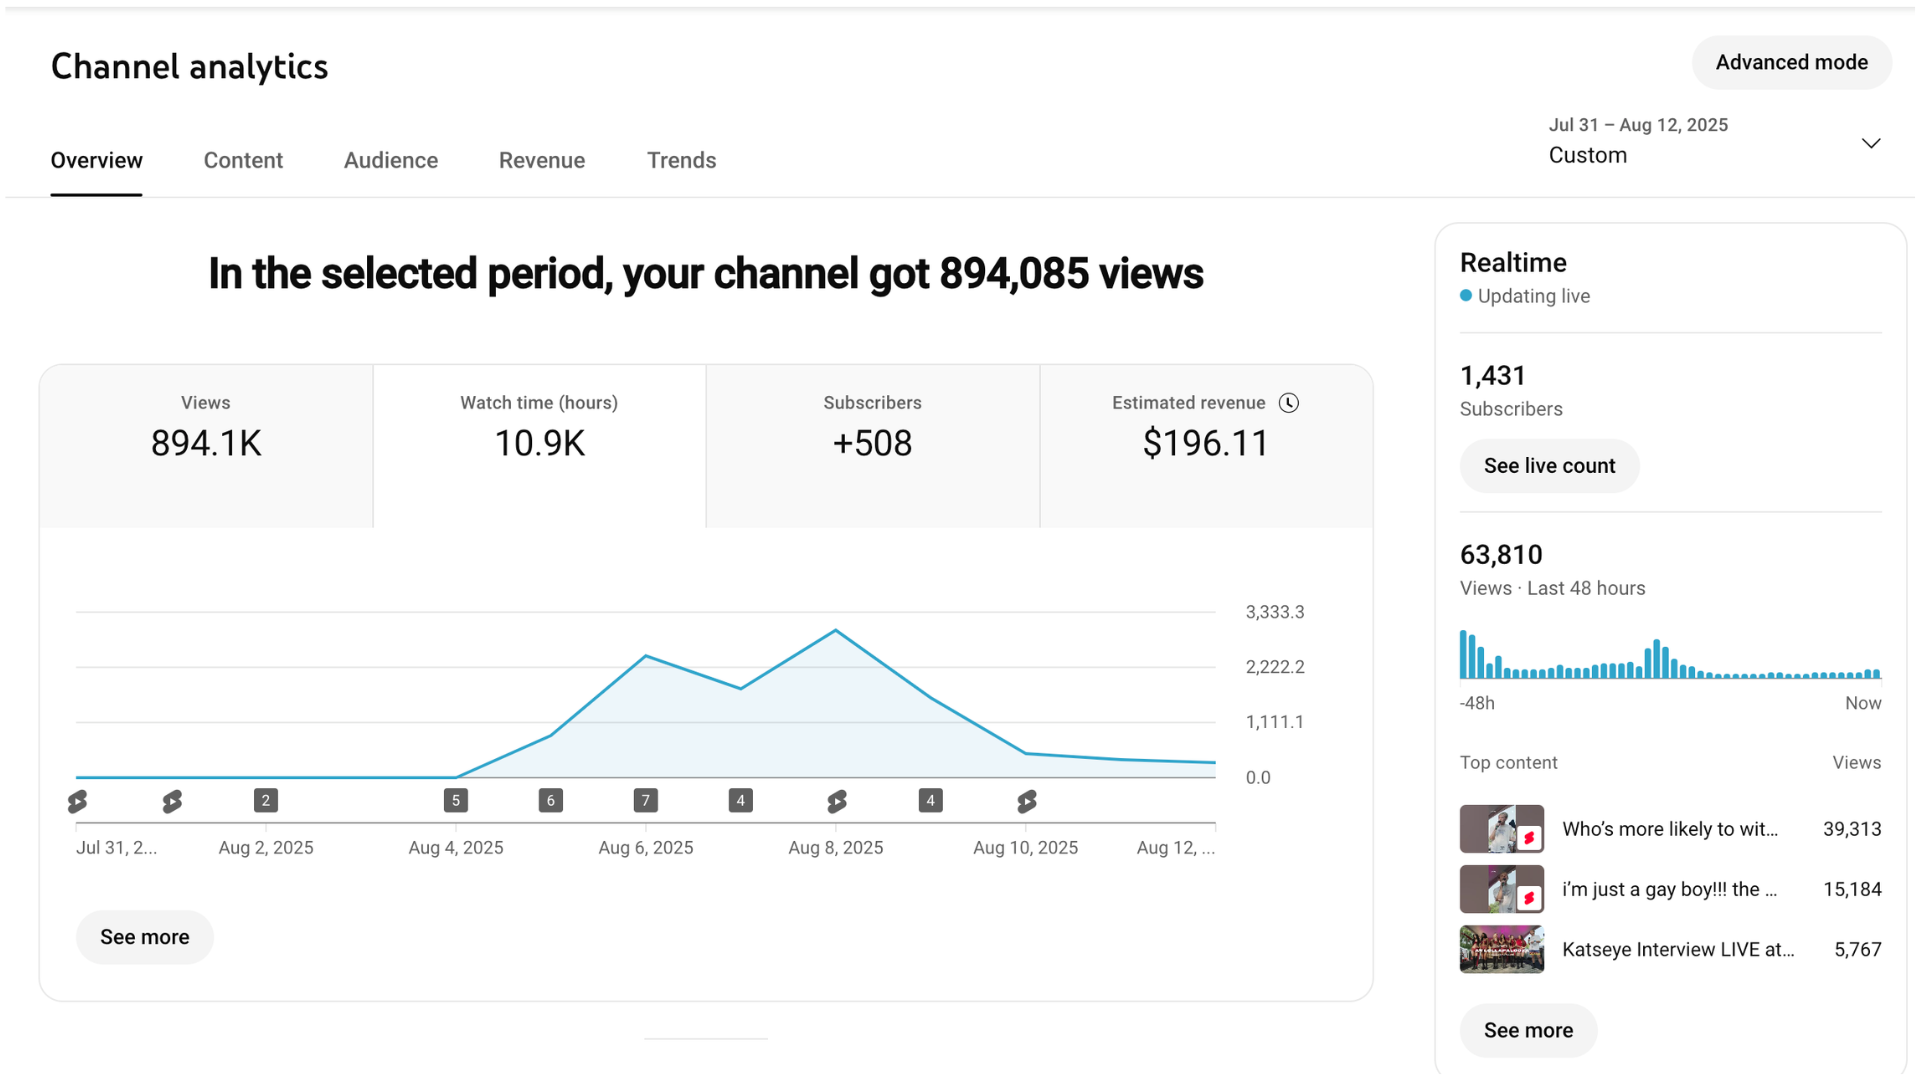Click the Advanced mode button
The width and height of the screenshot is (1920, 1080).
(1792, 62)
